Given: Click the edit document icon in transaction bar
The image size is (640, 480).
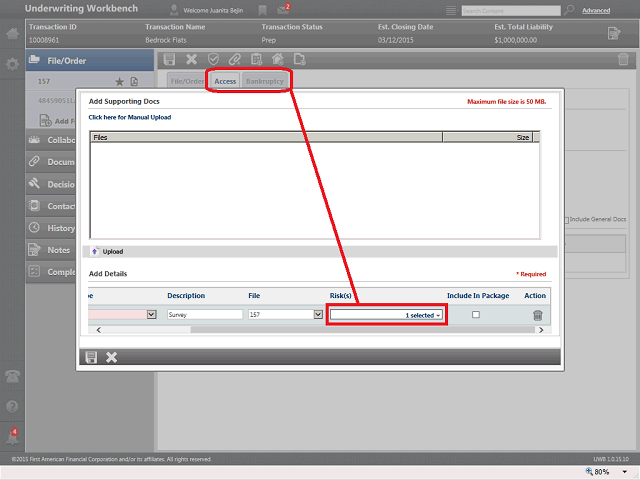Looking at the screenshot, I should point(614,33).
